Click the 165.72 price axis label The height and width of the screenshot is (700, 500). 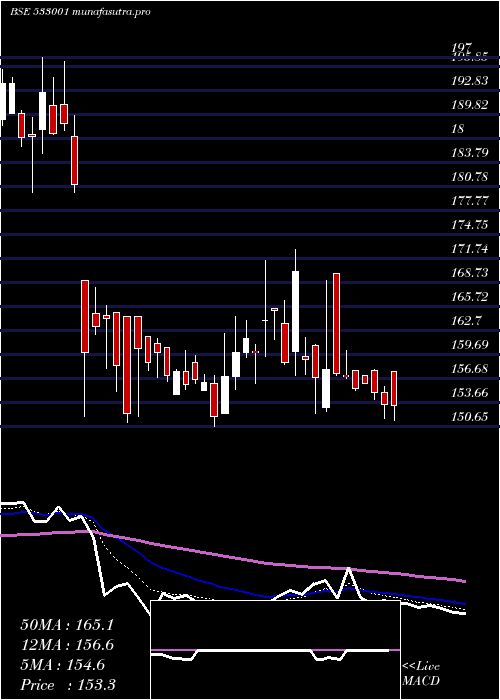[x=470, y=297]
